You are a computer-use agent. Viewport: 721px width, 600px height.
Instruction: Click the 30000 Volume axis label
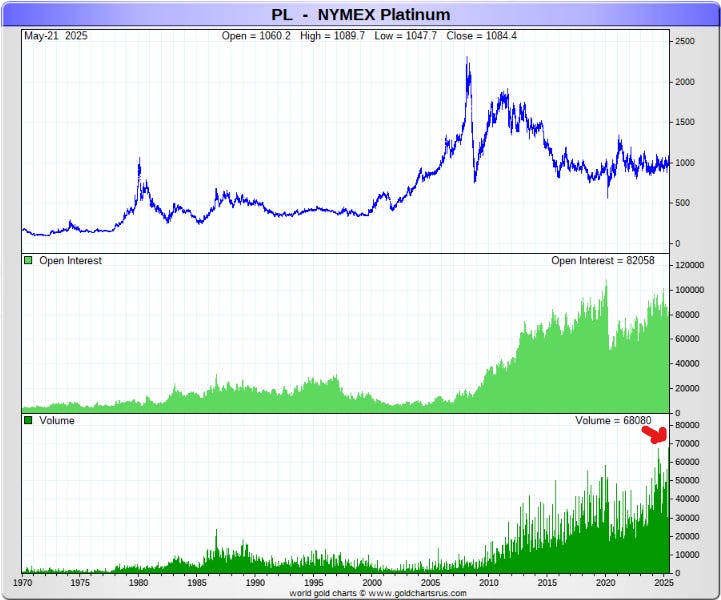[687, 518]
